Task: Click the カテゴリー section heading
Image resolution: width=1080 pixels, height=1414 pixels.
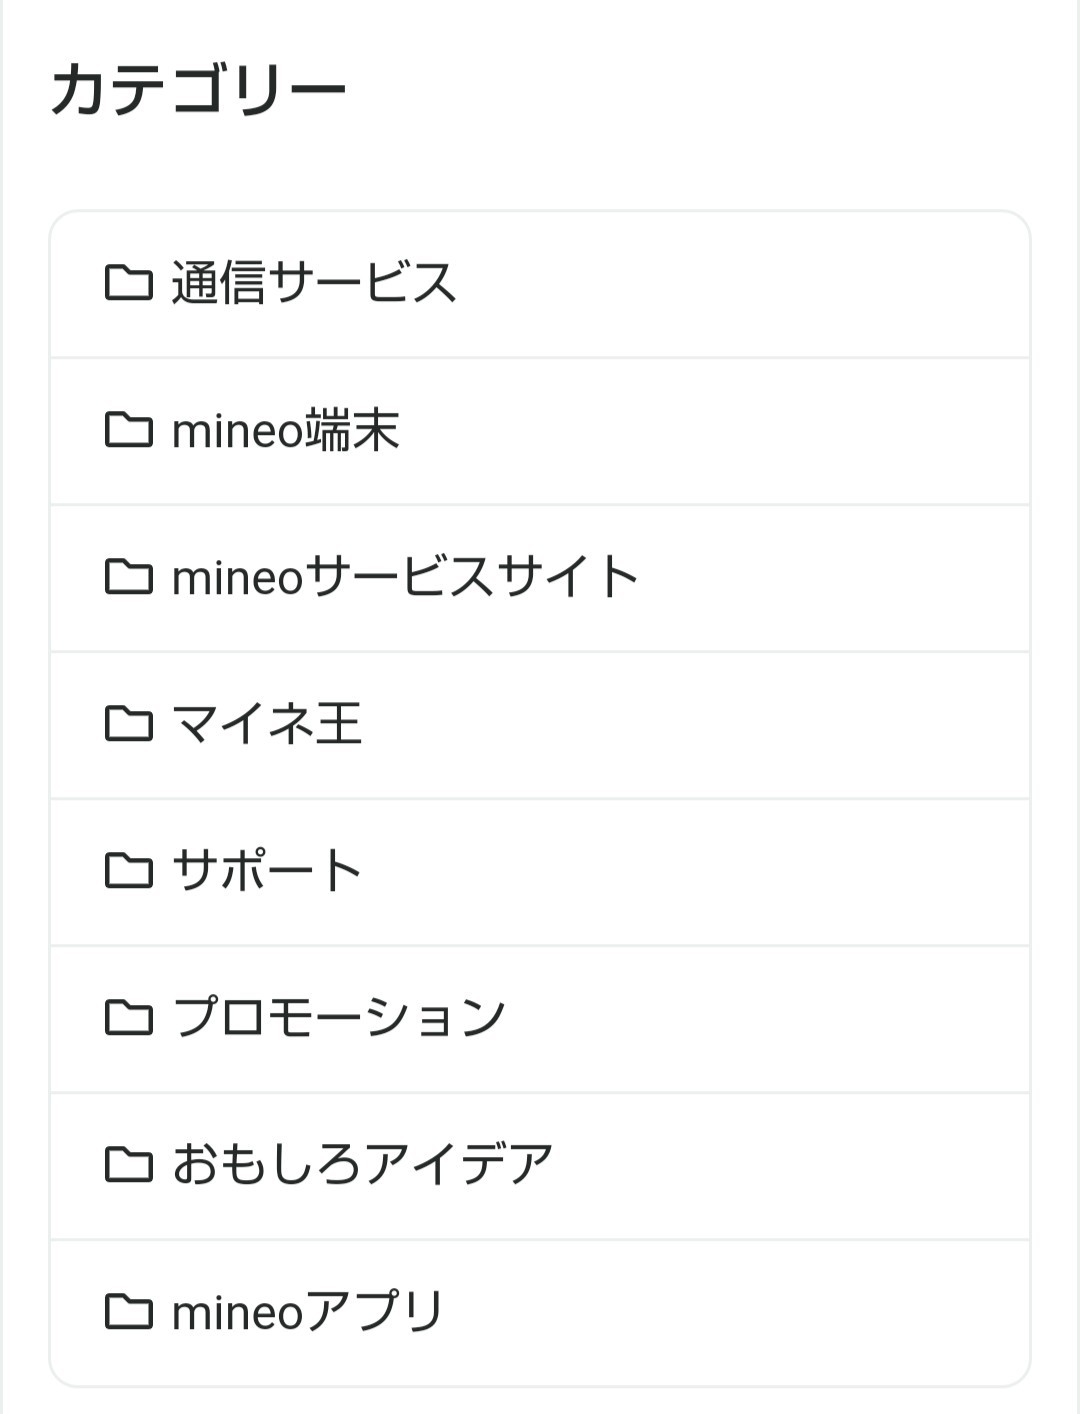Action: (198, 90)
